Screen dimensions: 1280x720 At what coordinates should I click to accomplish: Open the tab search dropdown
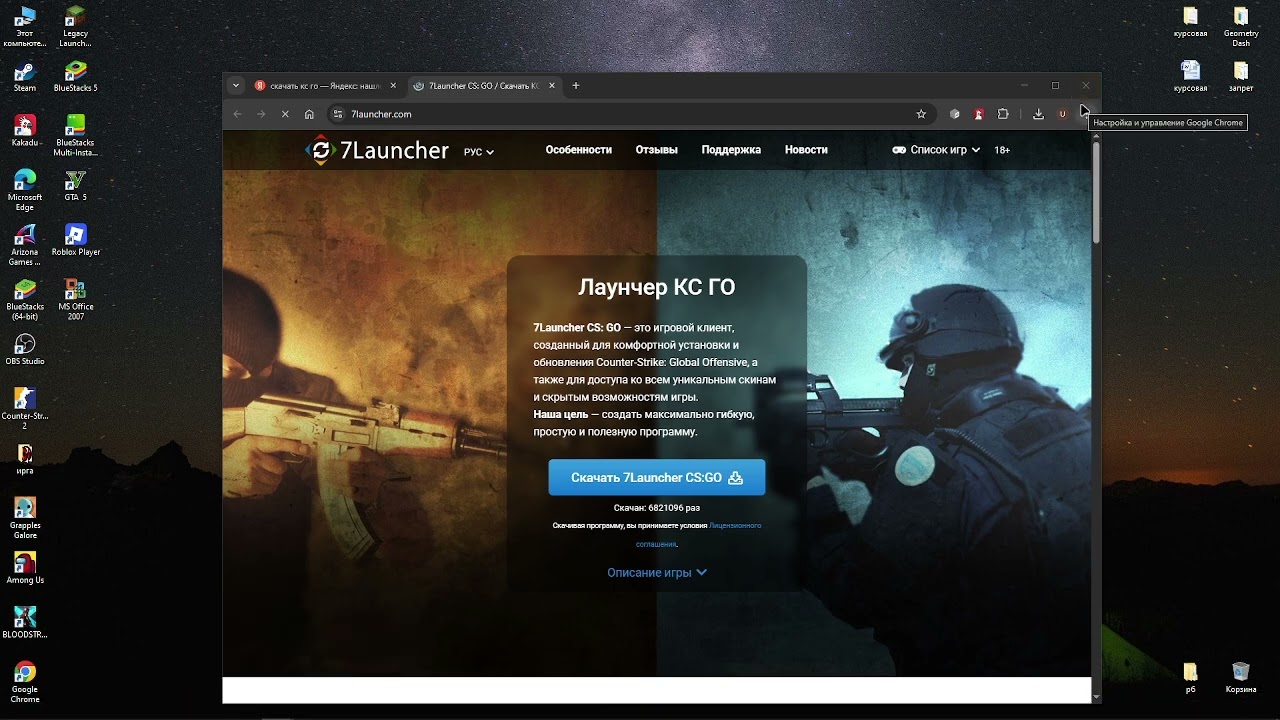(236, 86)
